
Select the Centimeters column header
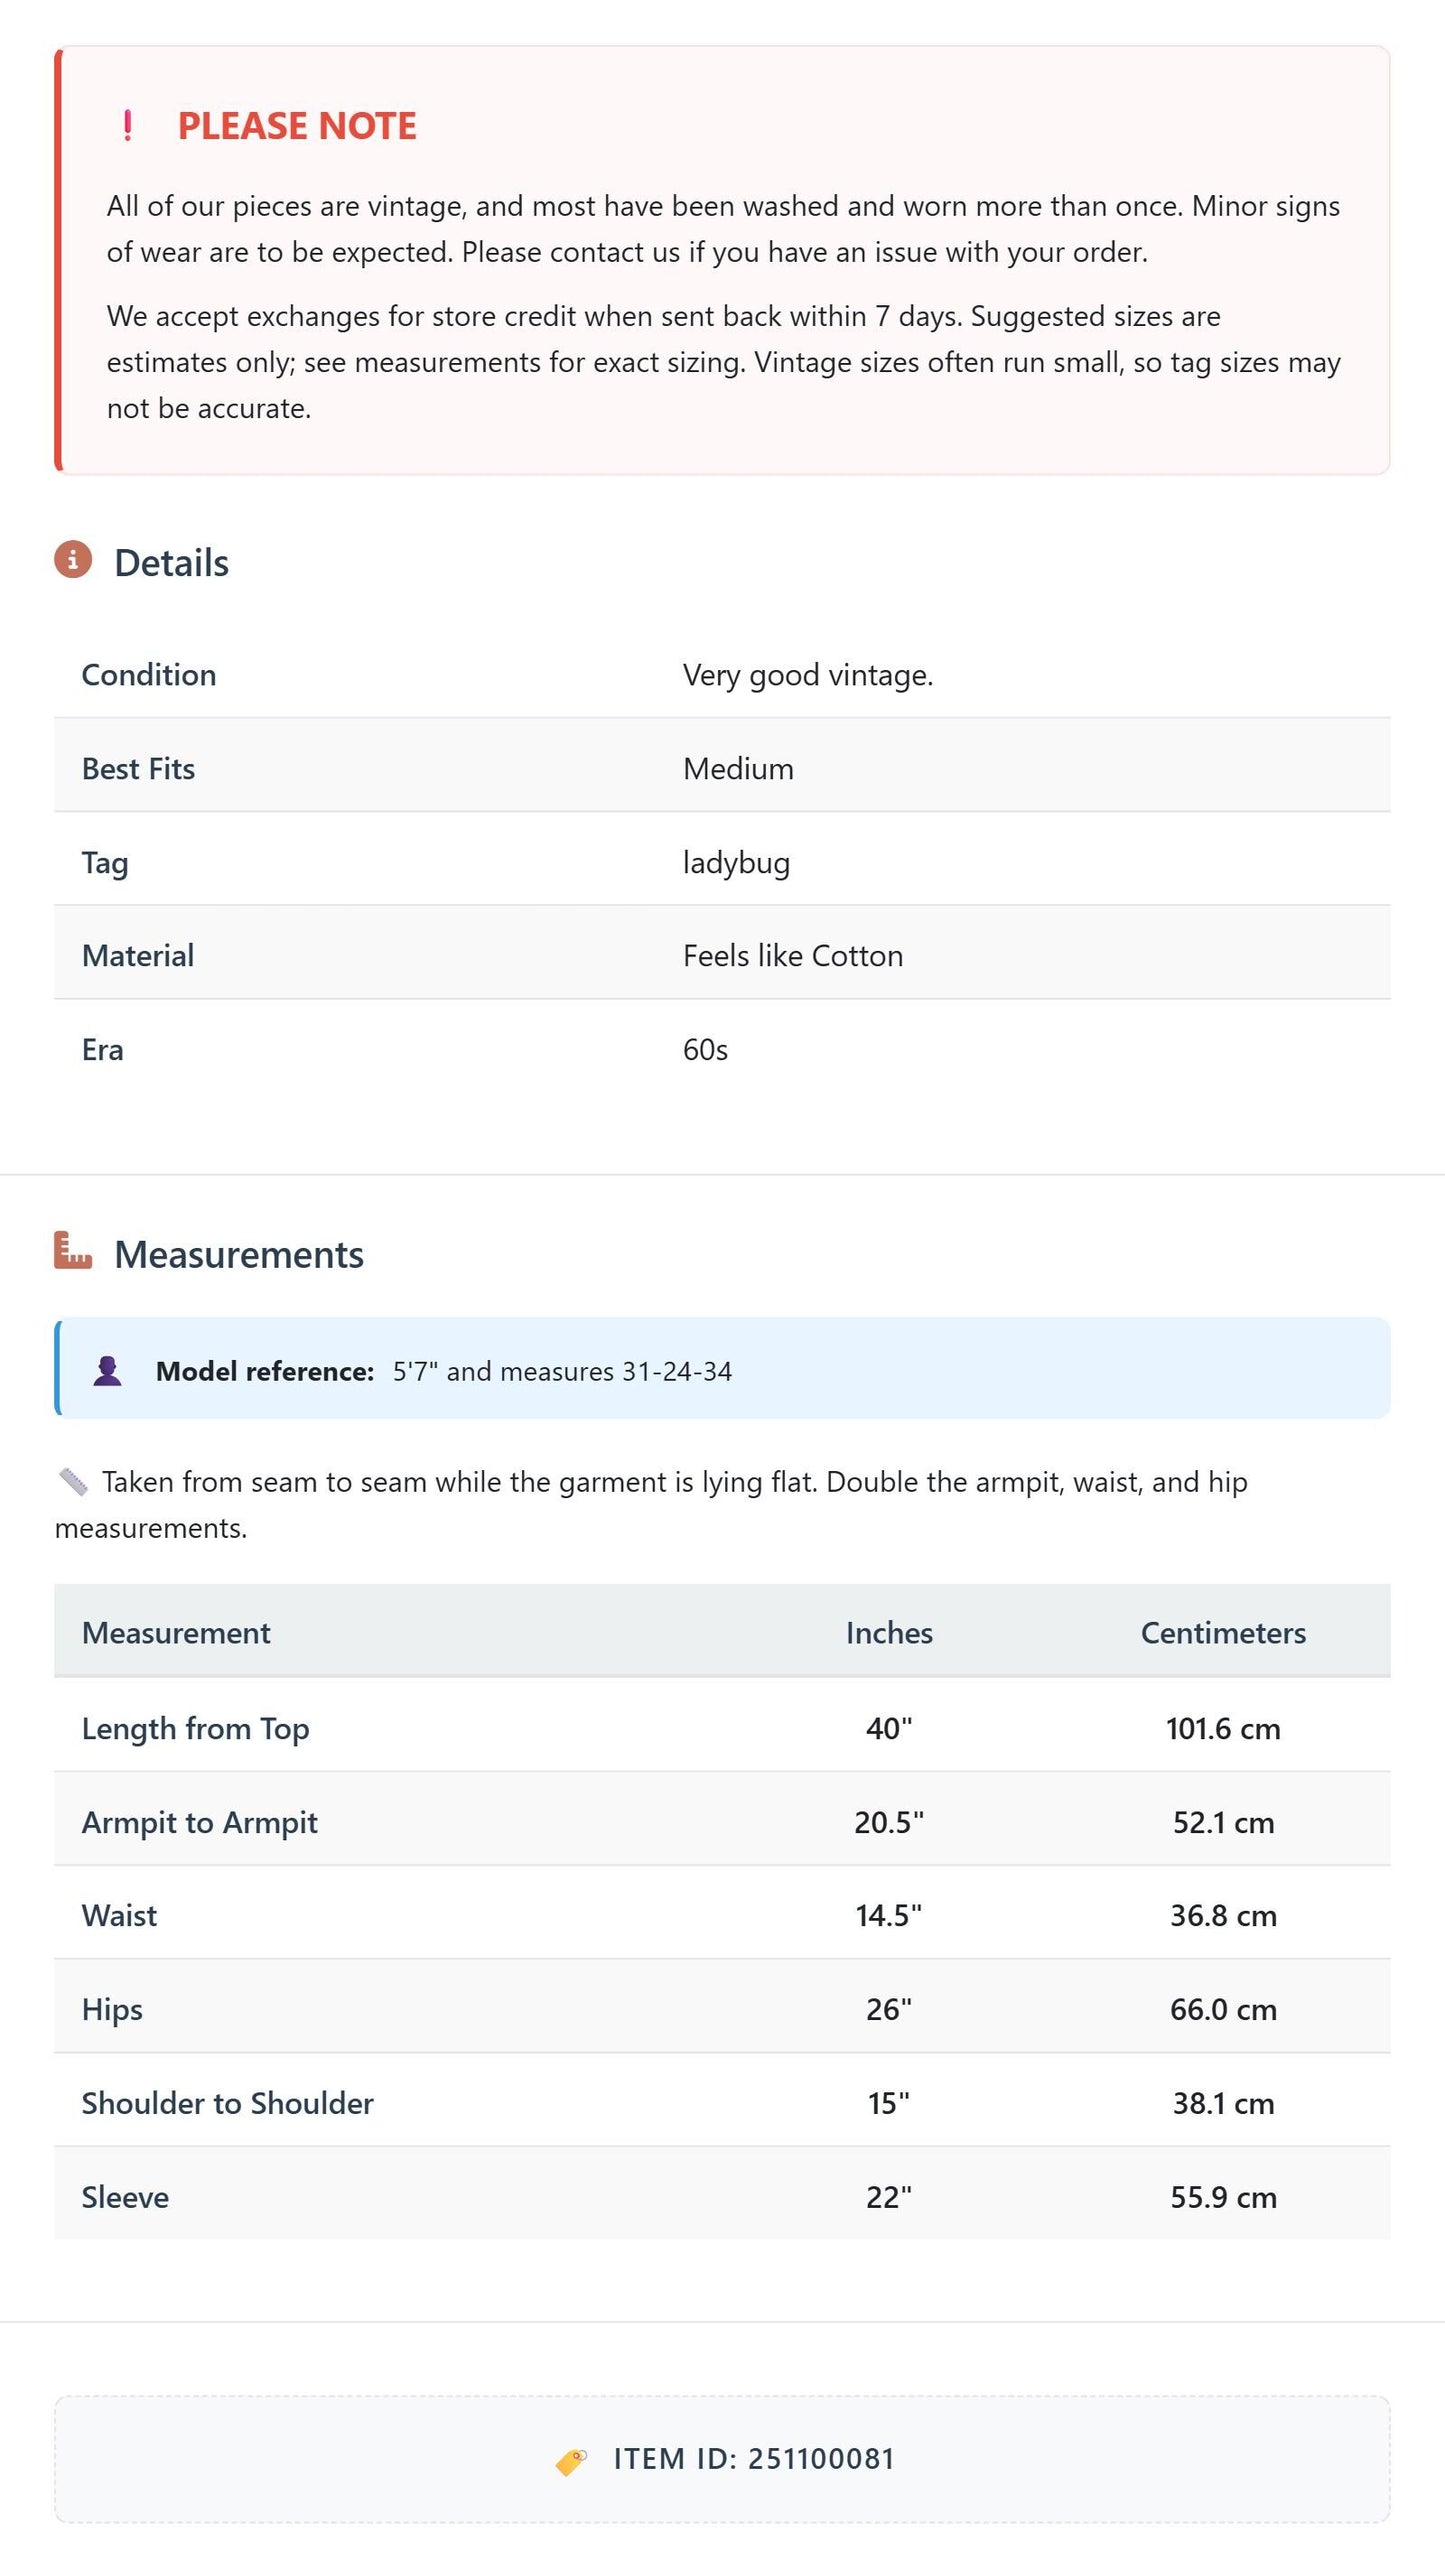coord(1223,1633)
